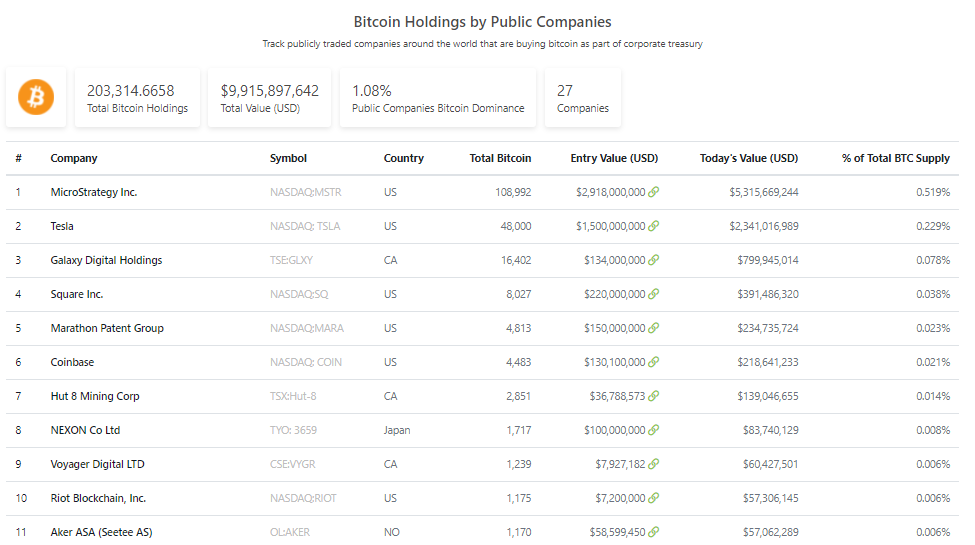
Task: Select the MicroStrategy Inc. company name
Action: (x=94, y=192)
